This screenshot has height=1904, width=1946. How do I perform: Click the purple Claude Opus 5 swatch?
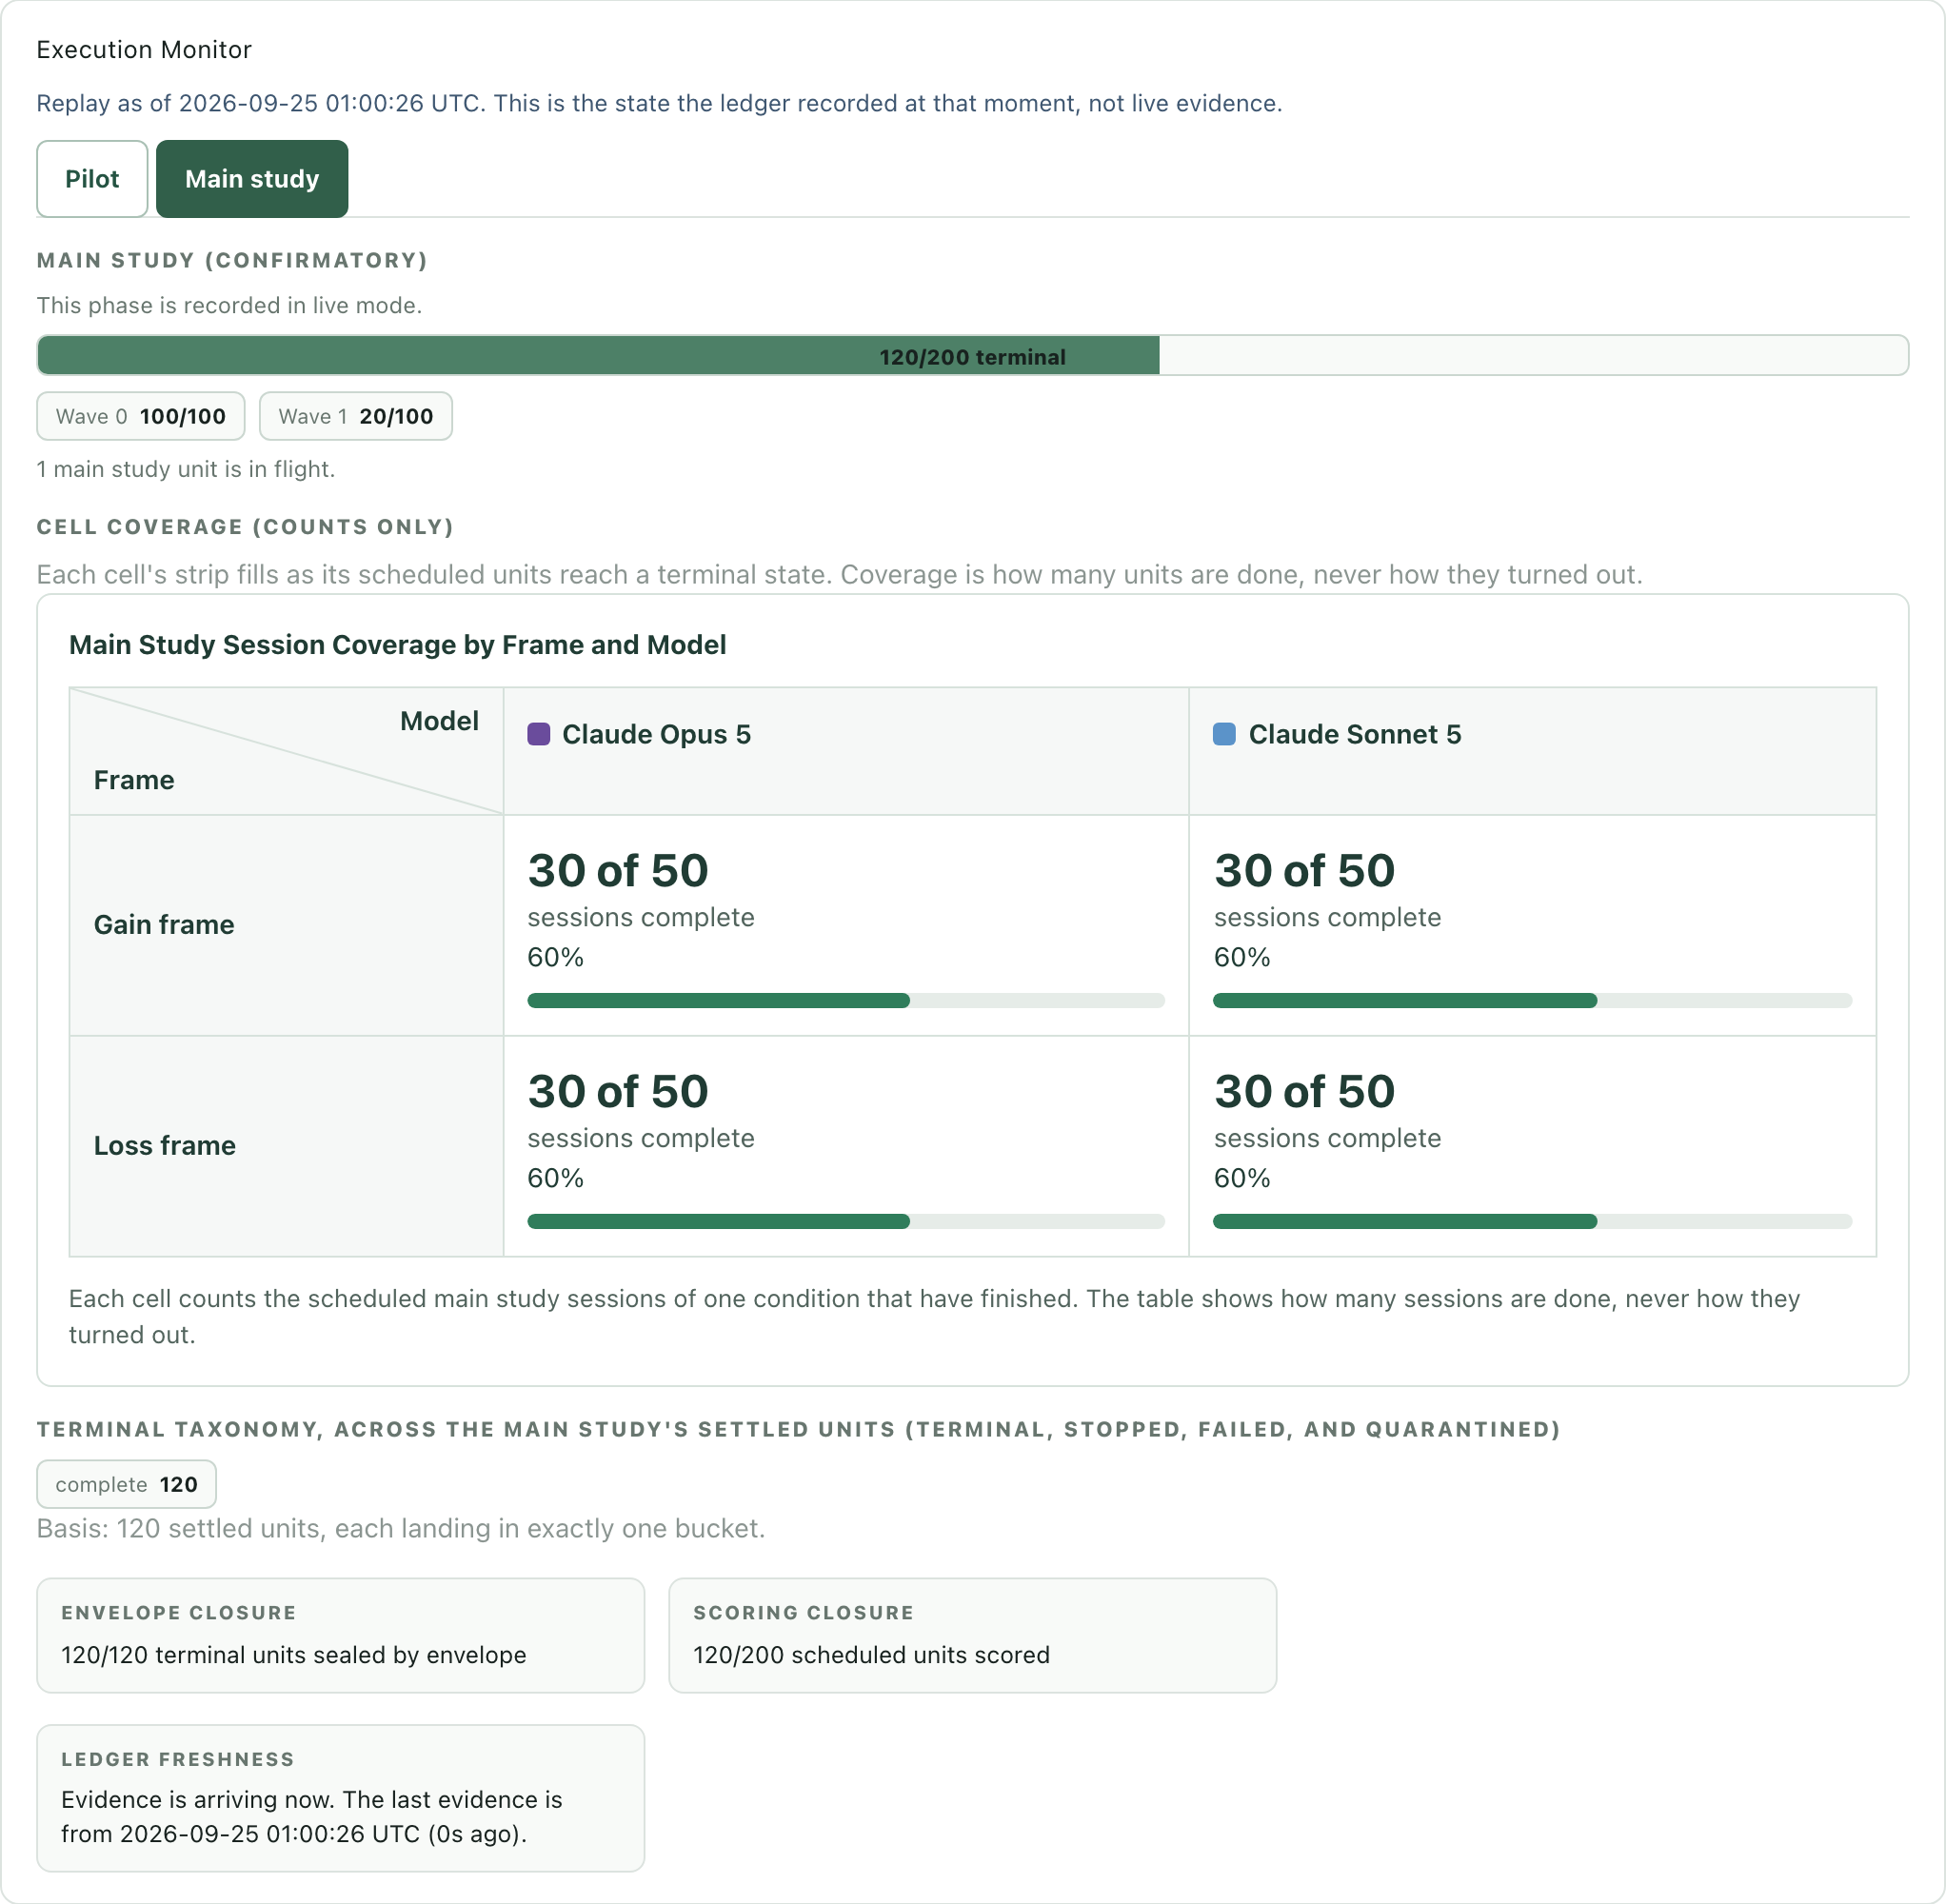[539, 734]
